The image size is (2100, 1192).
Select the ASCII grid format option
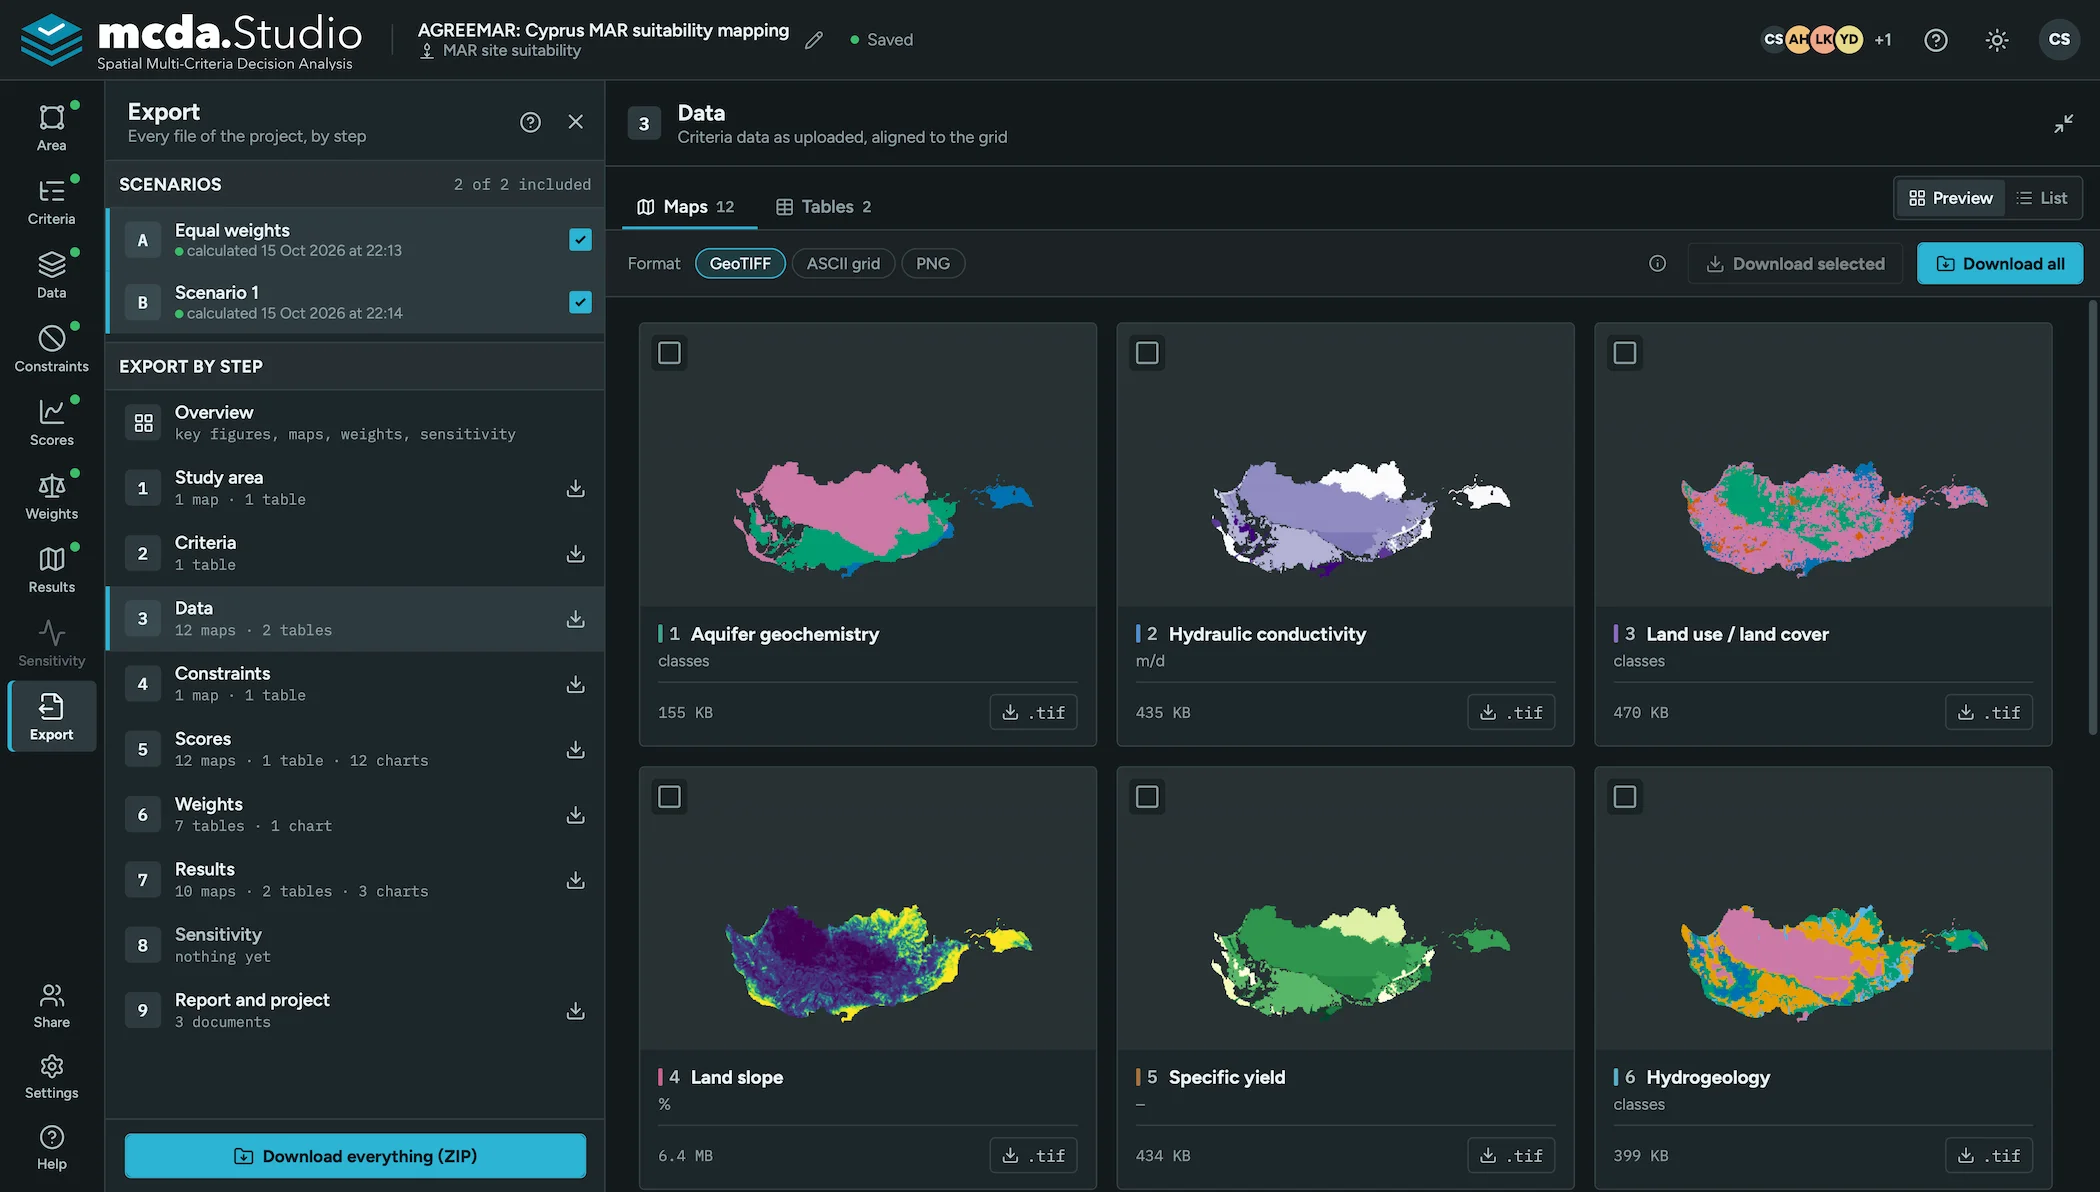tap(843, 264)
